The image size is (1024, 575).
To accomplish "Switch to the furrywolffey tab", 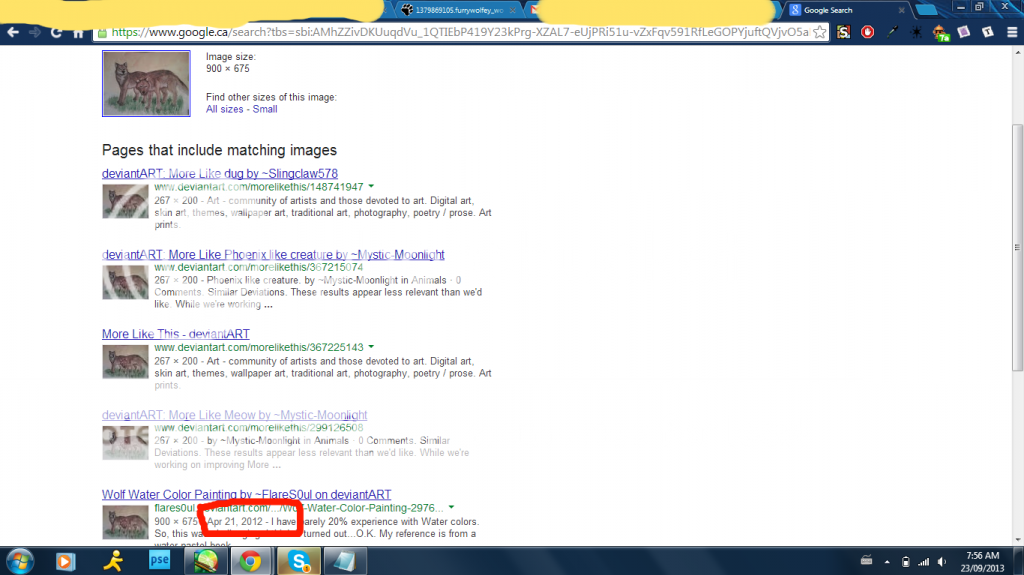I will point(455,10).
